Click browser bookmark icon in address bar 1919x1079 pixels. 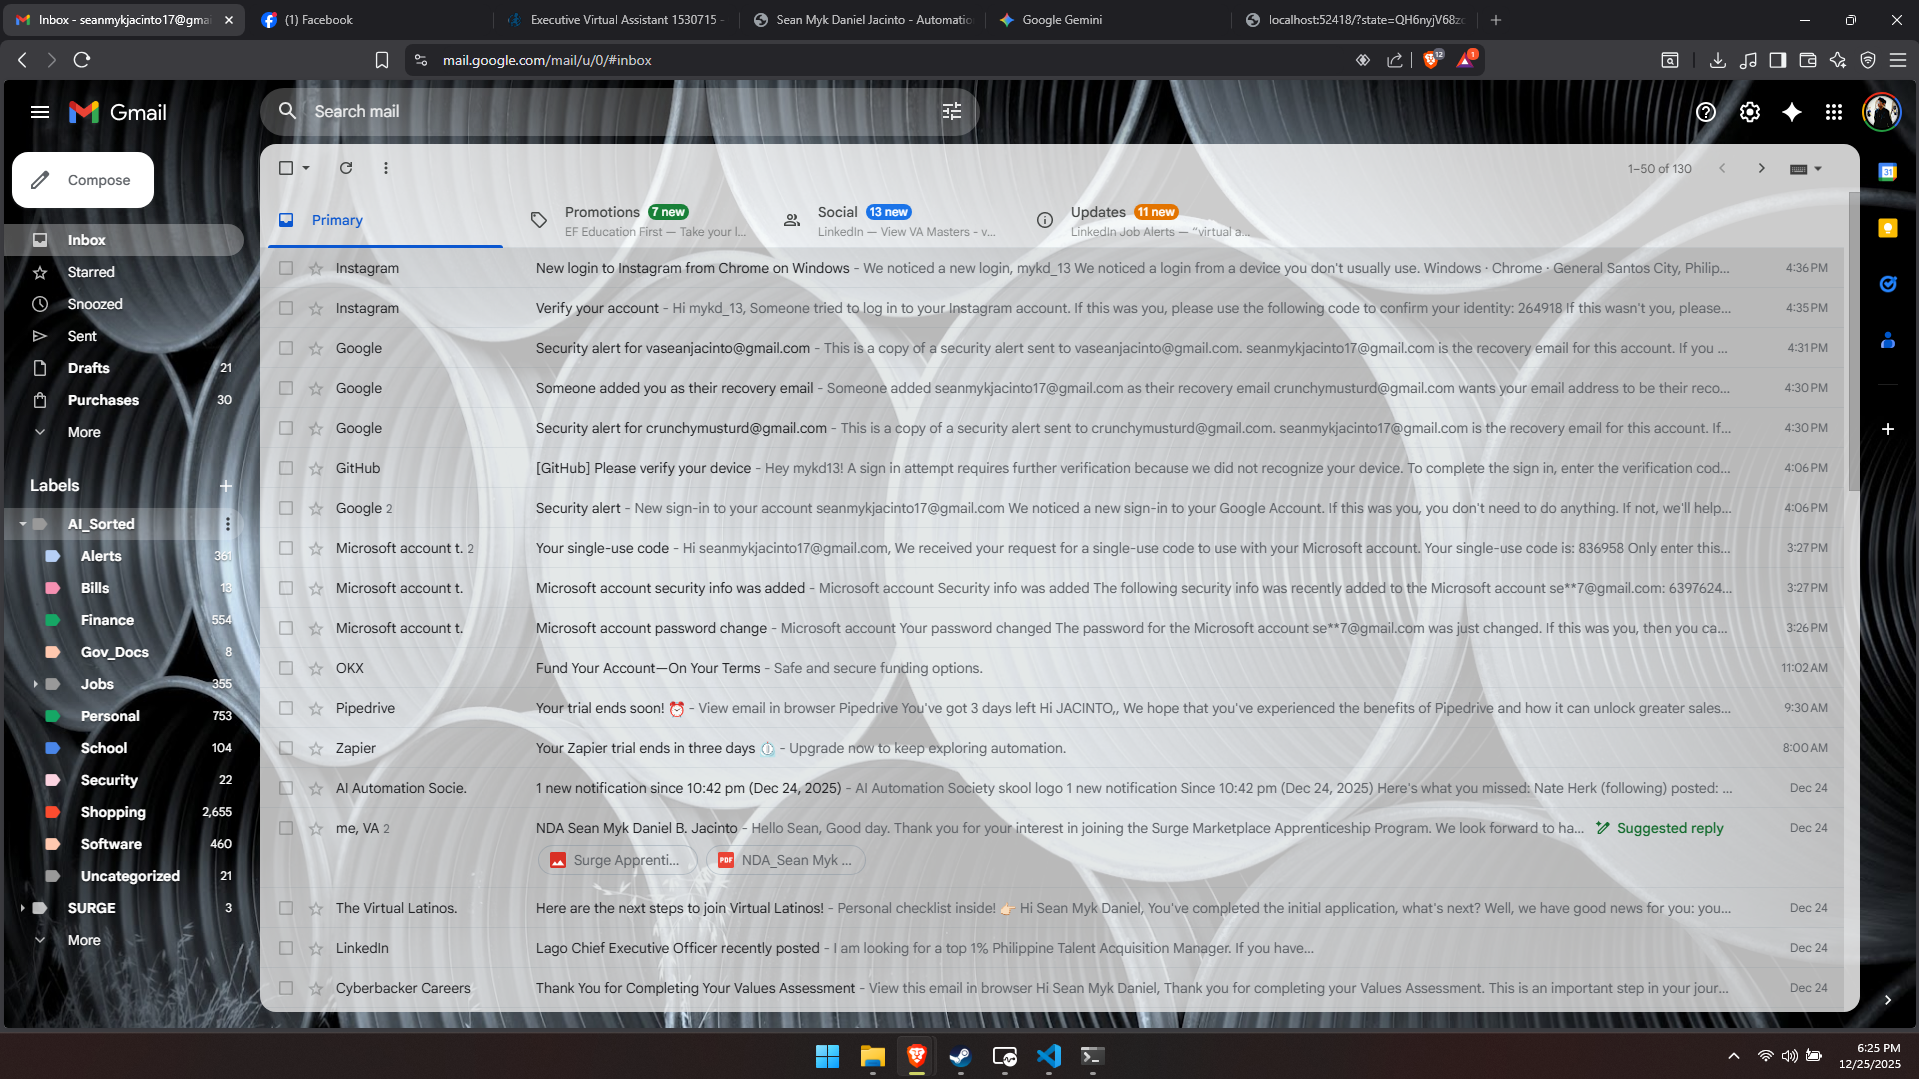(x=382, y=60)
